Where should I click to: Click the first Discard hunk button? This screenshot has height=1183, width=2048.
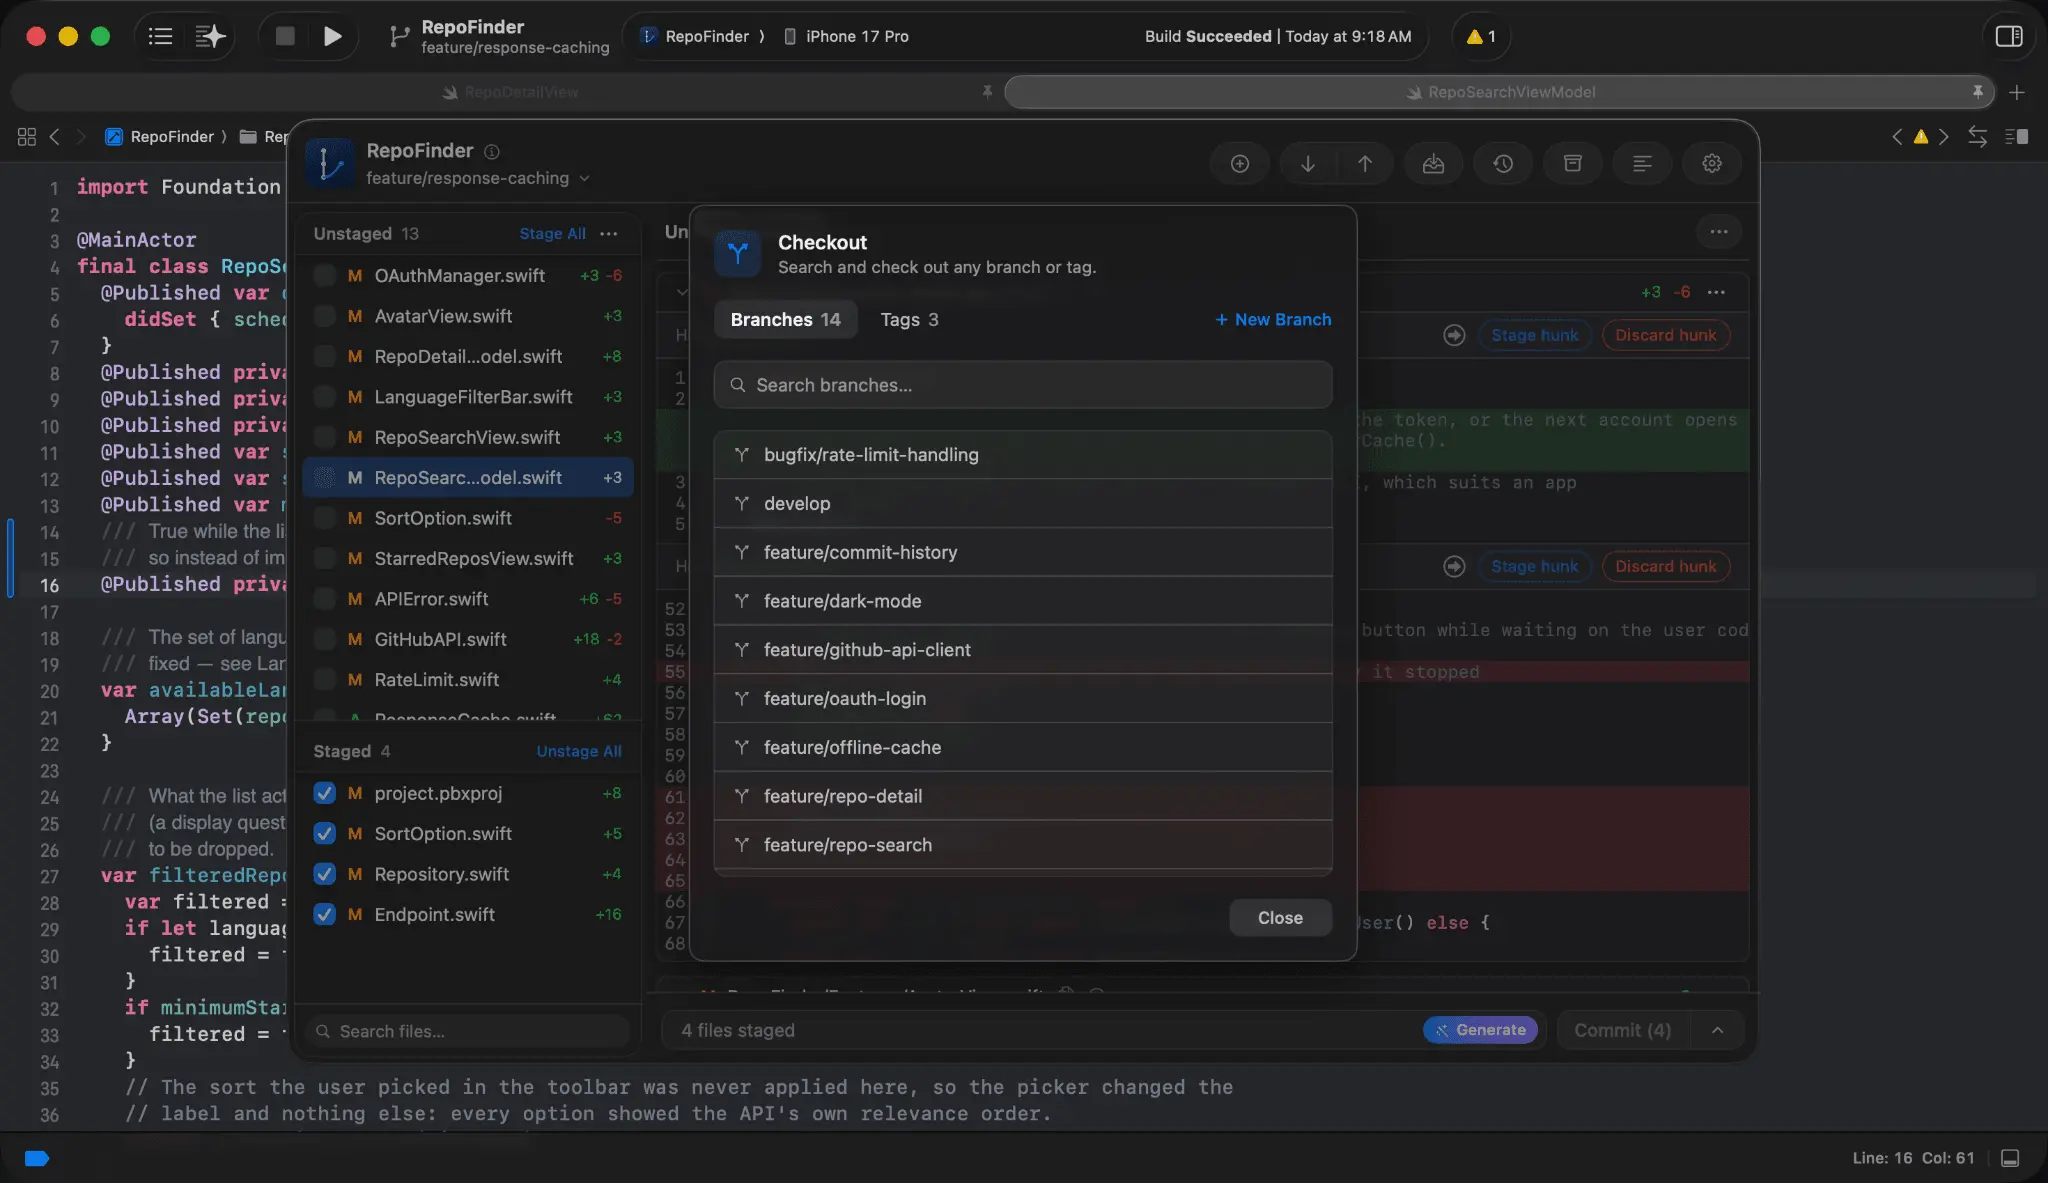pyautogui.click(x=1665, y=335)
